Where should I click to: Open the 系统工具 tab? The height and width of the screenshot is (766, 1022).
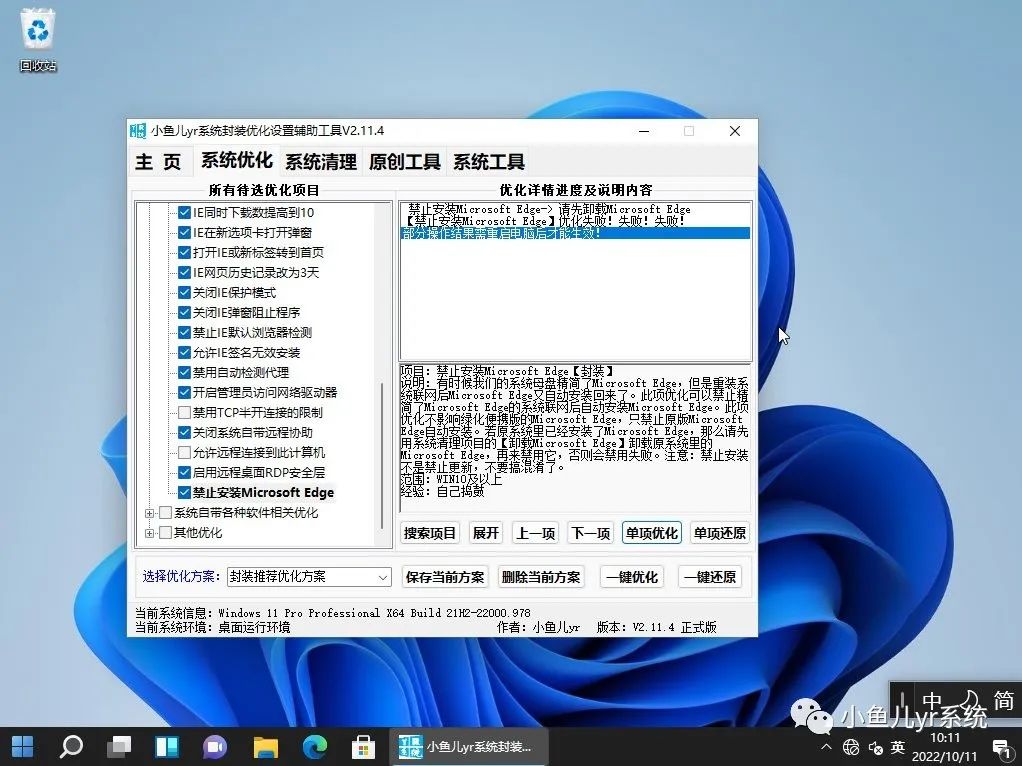(489, 162)
